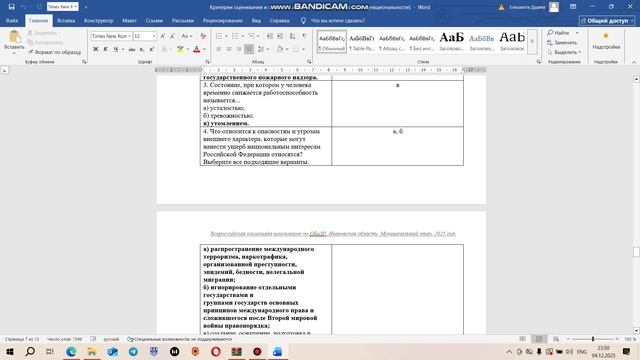Open Telegram from the taskbar
Viewport: 640px width, 360px height.
133,351
